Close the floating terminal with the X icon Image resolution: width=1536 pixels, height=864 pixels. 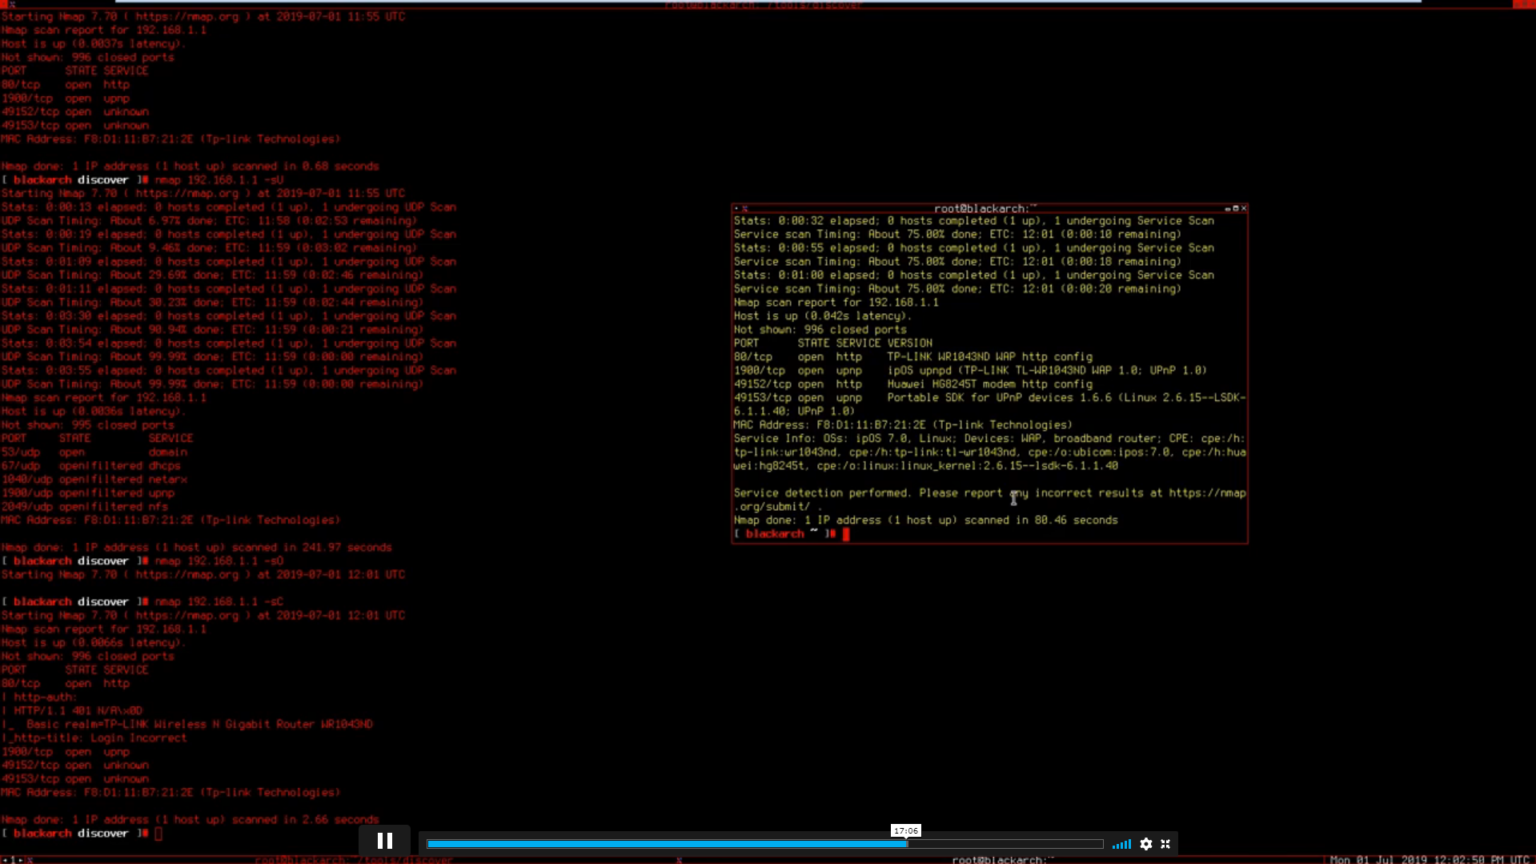pos(1243,209)
